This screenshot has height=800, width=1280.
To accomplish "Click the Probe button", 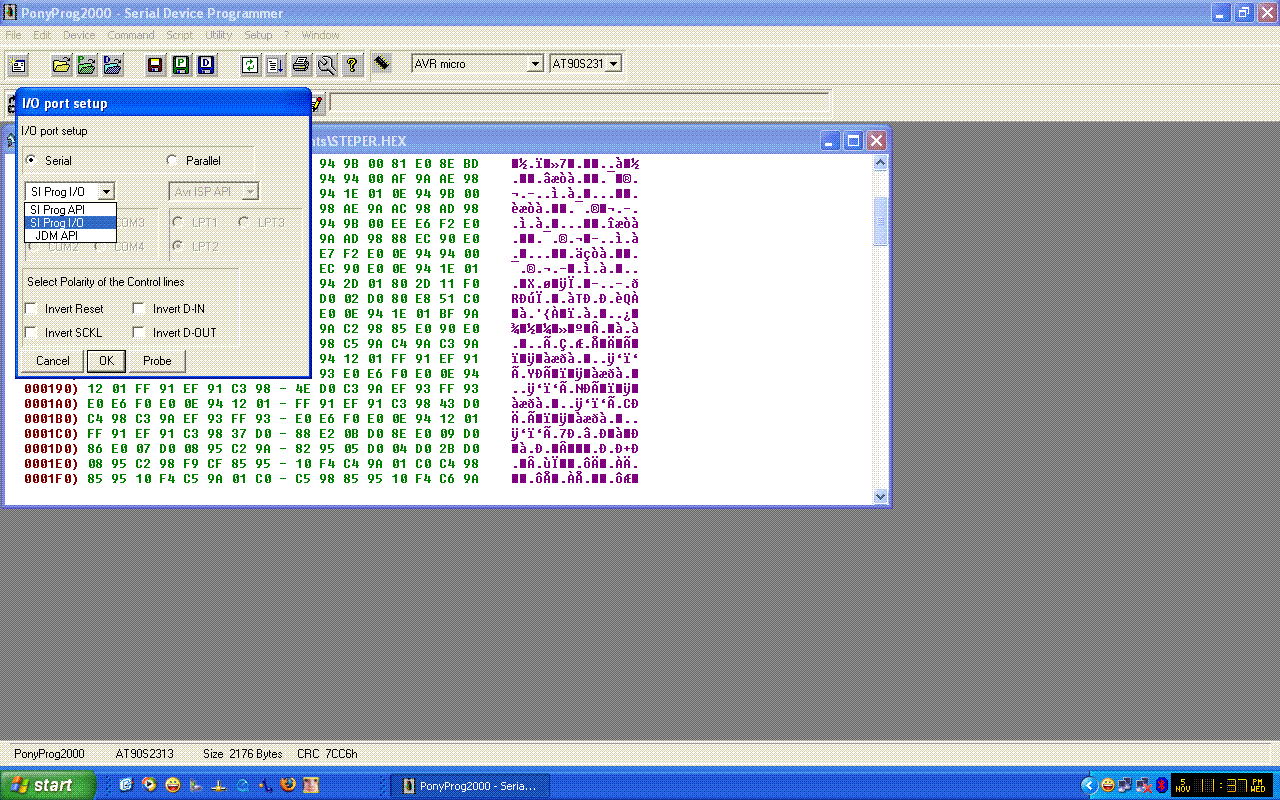I will click(x=157, y=361).
